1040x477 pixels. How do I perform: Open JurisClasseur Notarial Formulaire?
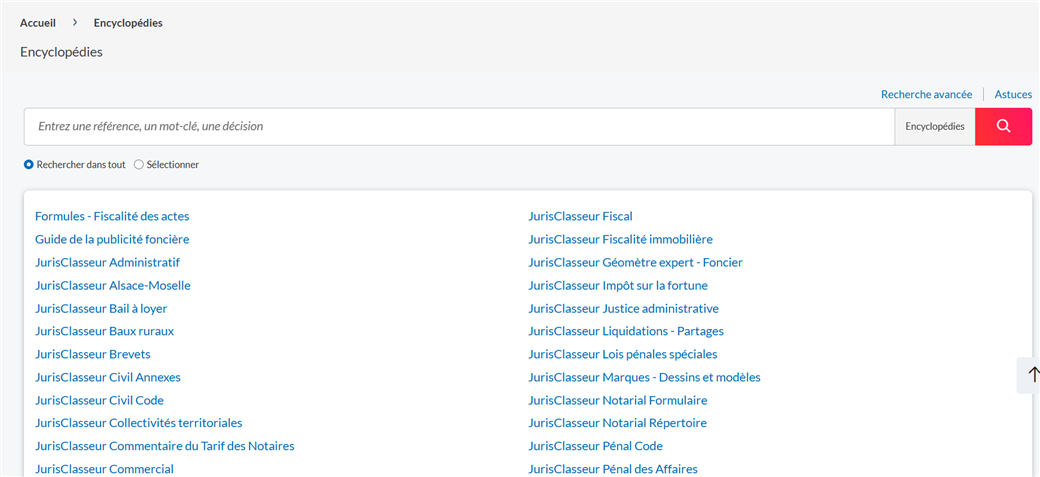(x=618, y=400)
